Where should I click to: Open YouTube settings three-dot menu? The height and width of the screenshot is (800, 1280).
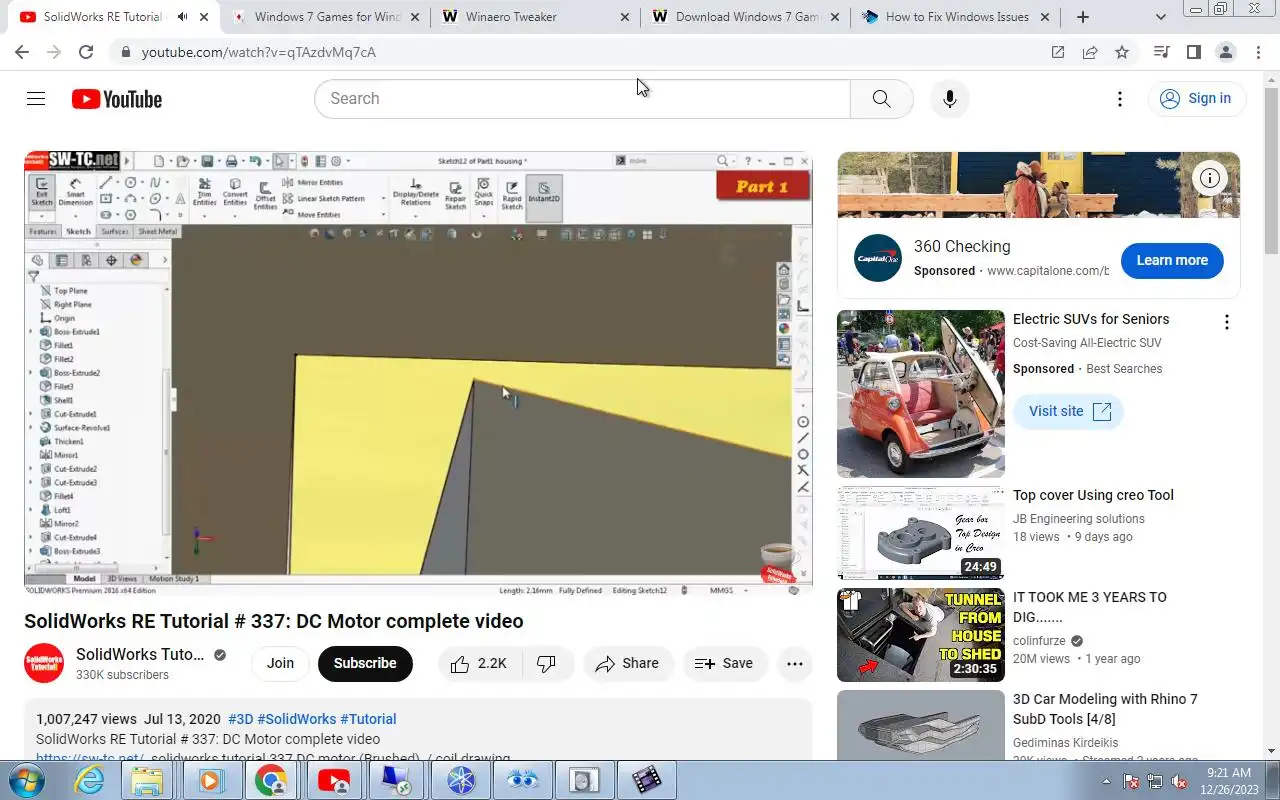click(1120, 98)
